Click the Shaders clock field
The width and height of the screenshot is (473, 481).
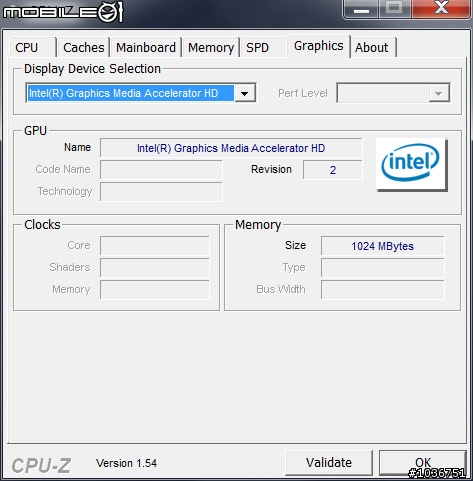pos(155,268)
